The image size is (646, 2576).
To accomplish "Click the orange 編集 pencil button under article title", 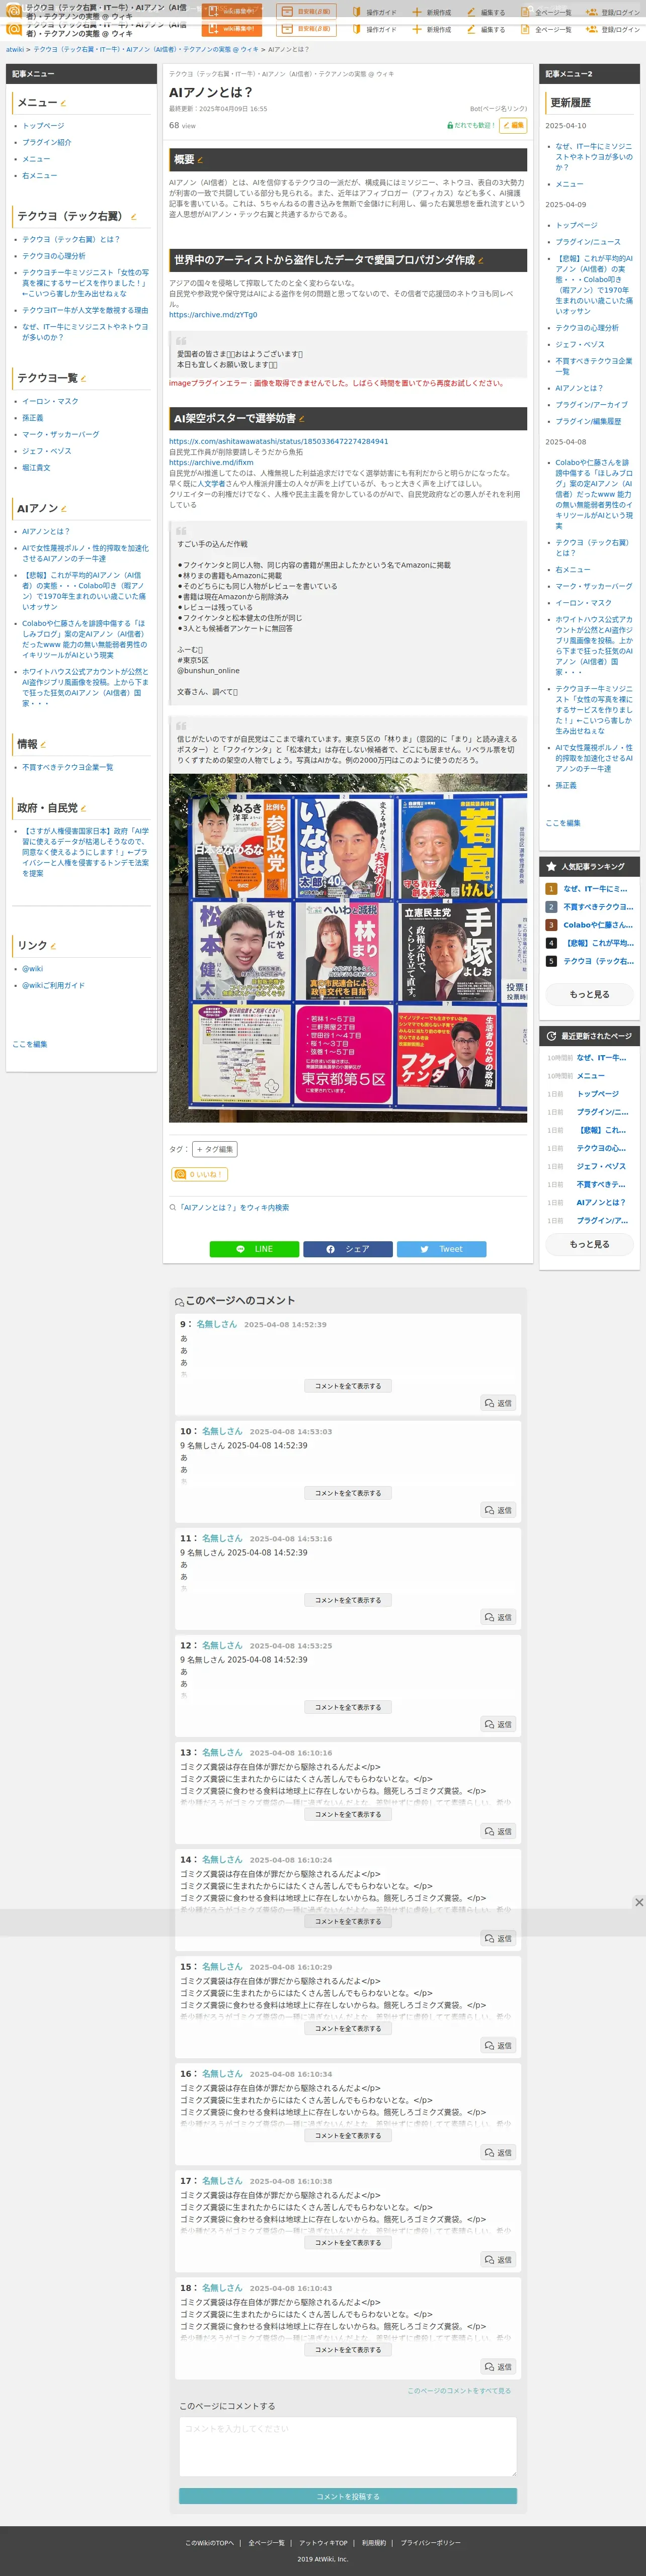I will point(513,125).
